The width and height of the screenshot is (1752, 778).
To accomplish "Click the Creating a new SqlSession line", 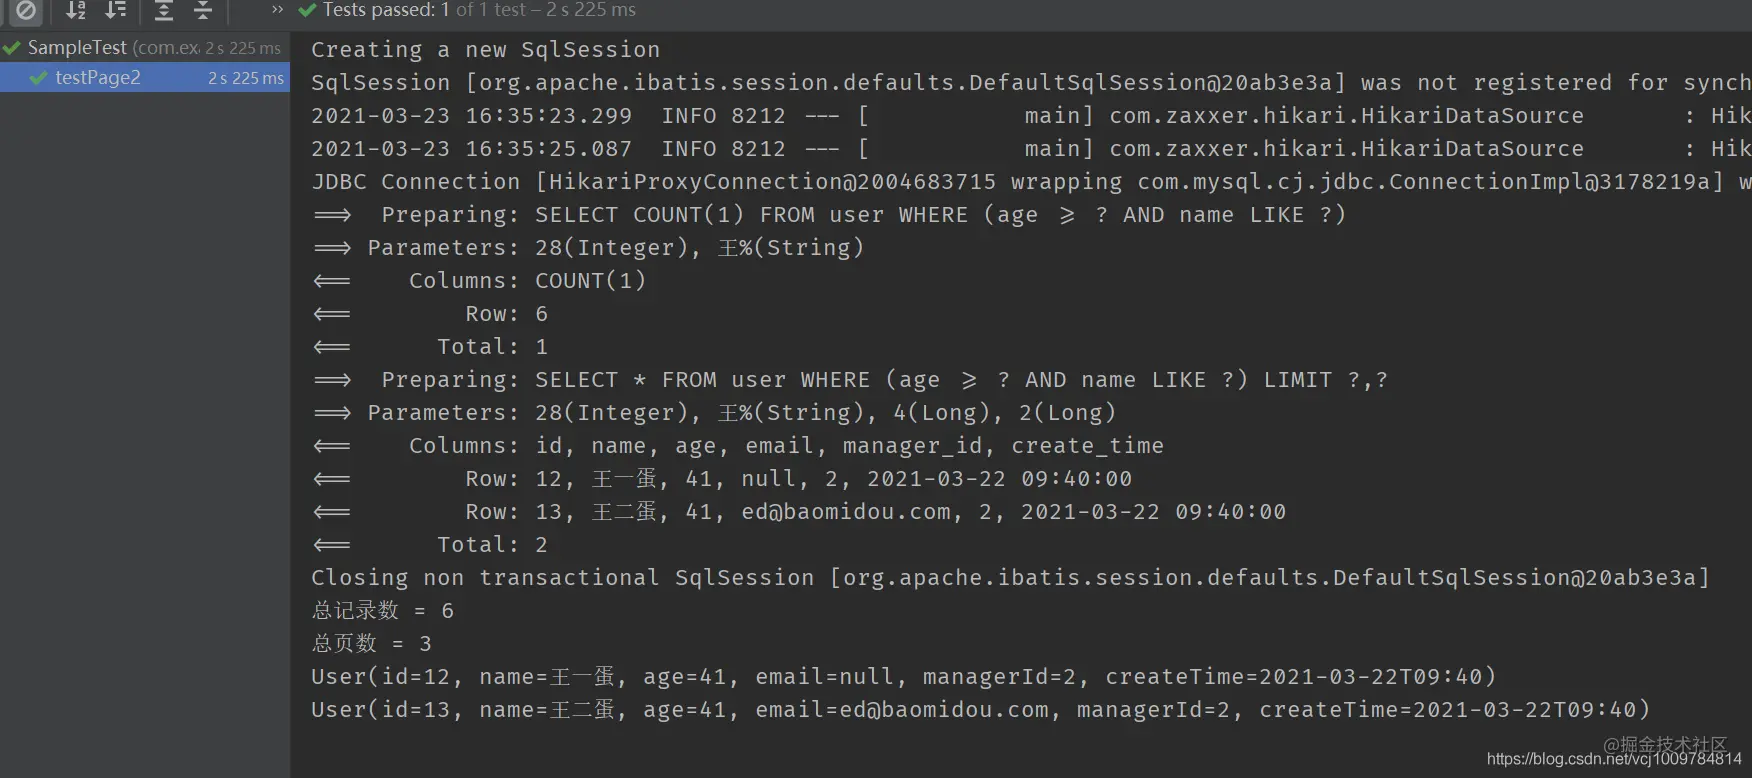I will pos(485,50).
